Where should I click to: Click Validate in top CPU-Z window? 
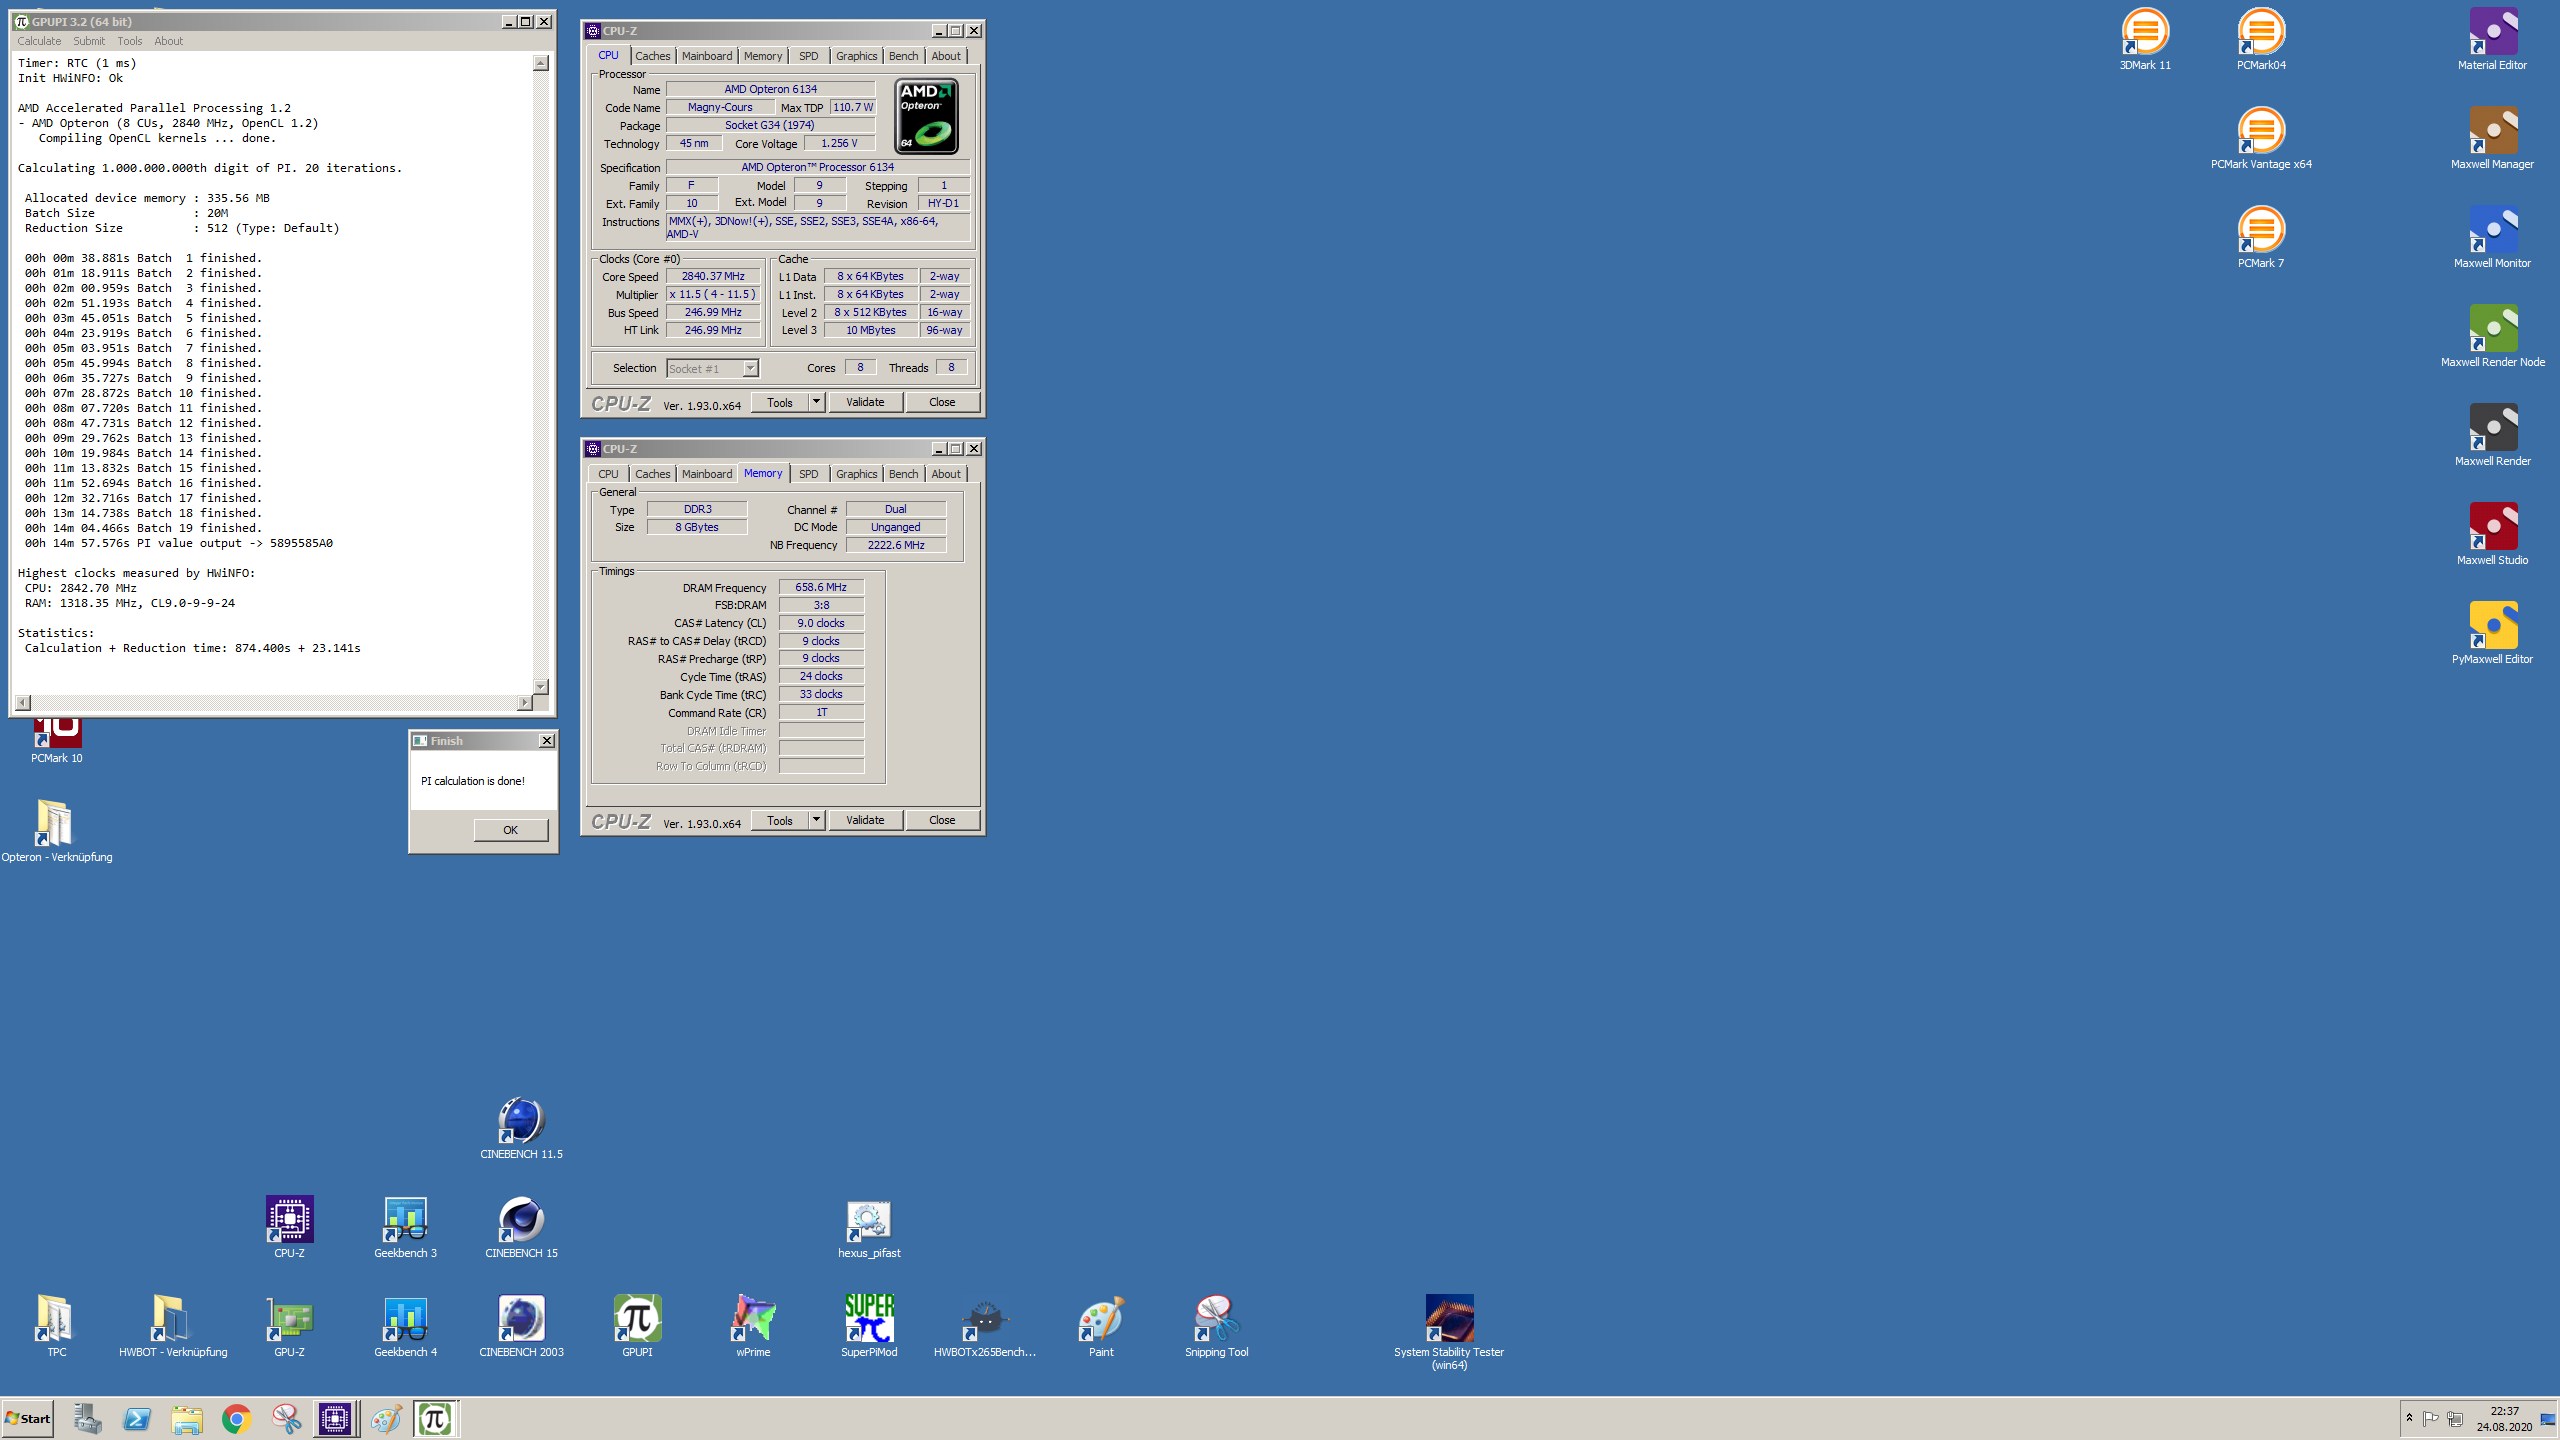pyautogui.click(x=865, y=402)
